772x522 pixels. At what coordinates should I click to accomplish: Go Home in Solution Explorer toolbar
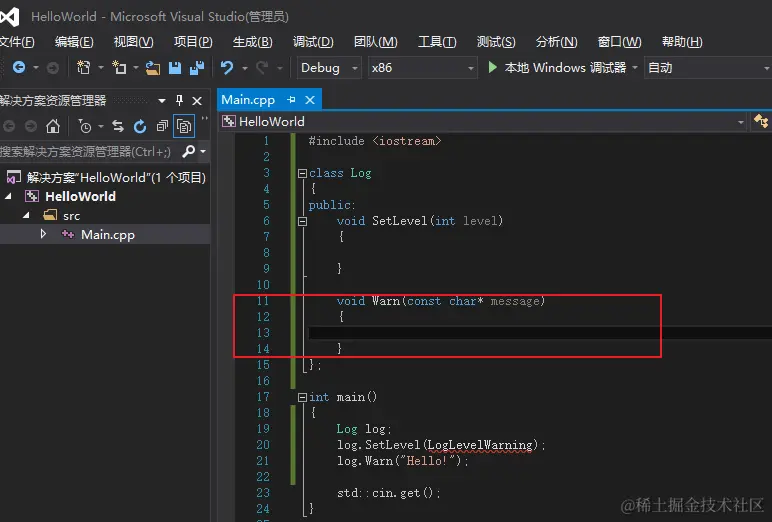click(53, 127)
